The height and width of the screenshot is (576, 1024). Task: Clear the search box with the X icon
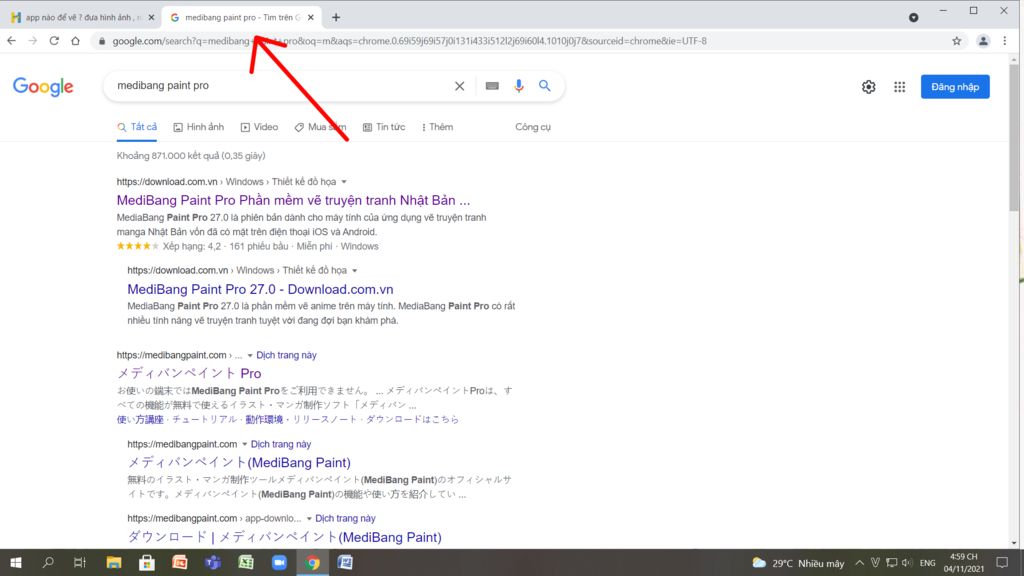tap(460, 86)
